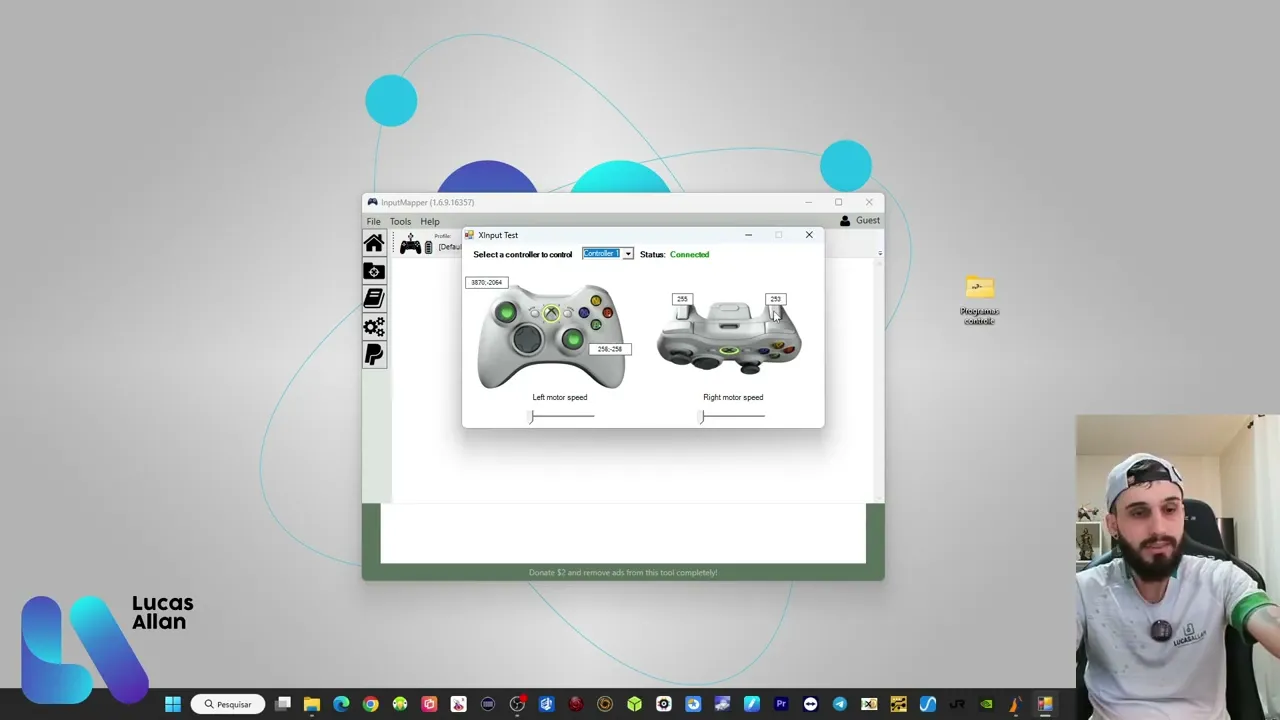Launch Microsoft Edge from the taskbar
1280x720 pixels.
tap(341, 704)
